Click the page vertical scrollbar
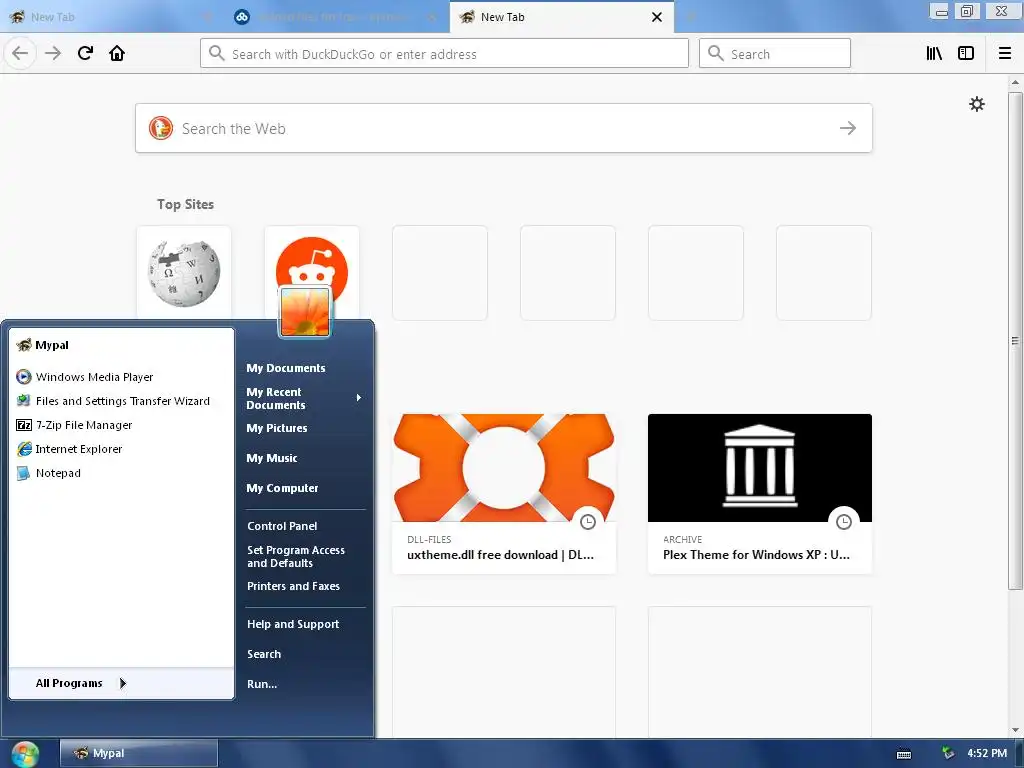The height and width of the screenshot is (768, 1024). tap(1014, 340)
